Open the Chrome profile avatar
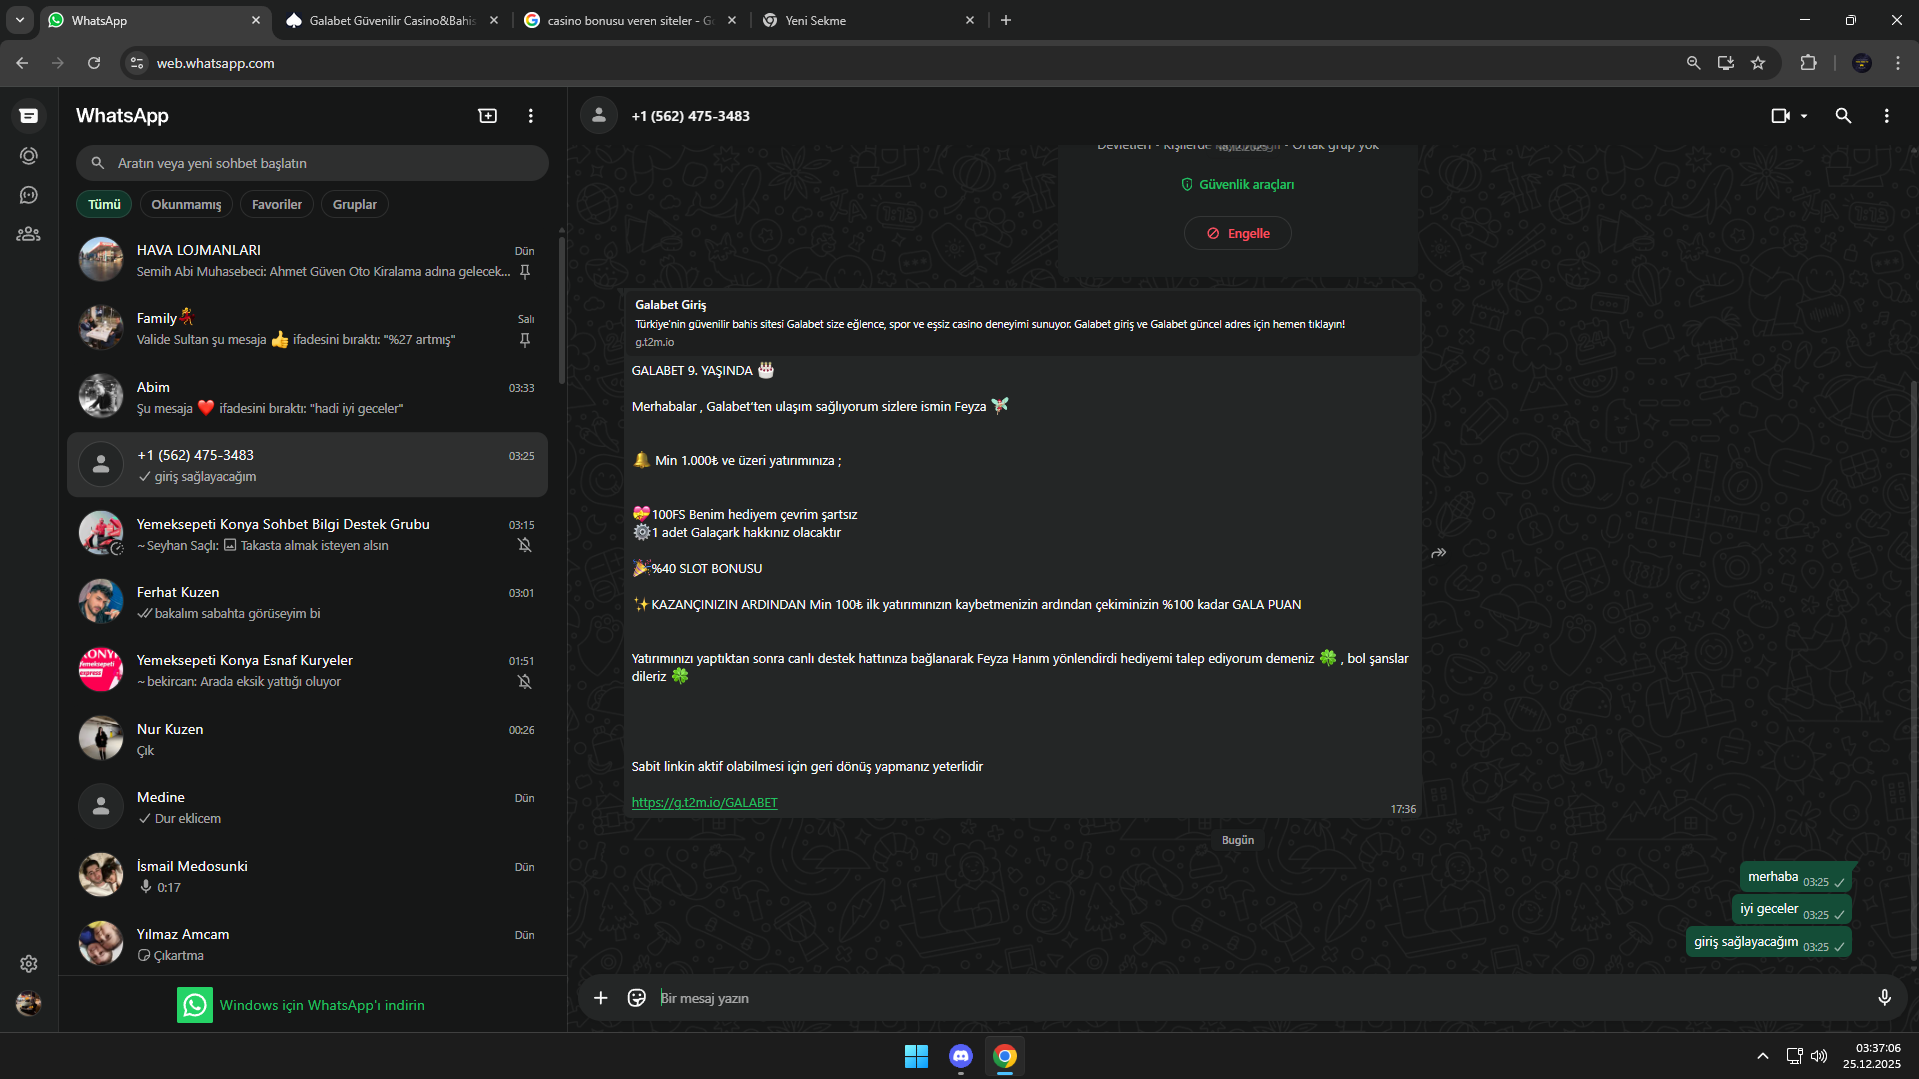Viewport: 1919px width, 1079px height. click(x=1862, y=63)
